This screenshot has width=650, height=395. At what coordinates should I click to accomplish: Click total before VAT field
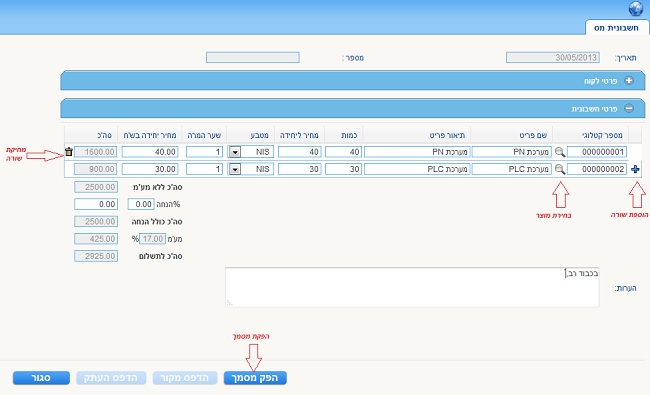pos(96,187)
